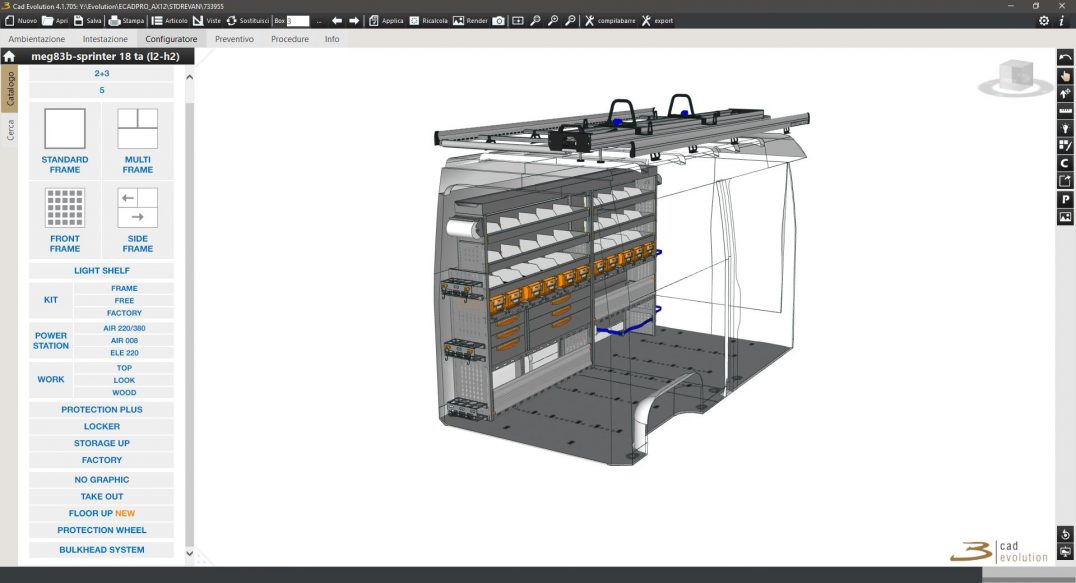The image size is (1076, 583).
Task: Enable the MULTI FRAME option
Action: click(137, 140)
